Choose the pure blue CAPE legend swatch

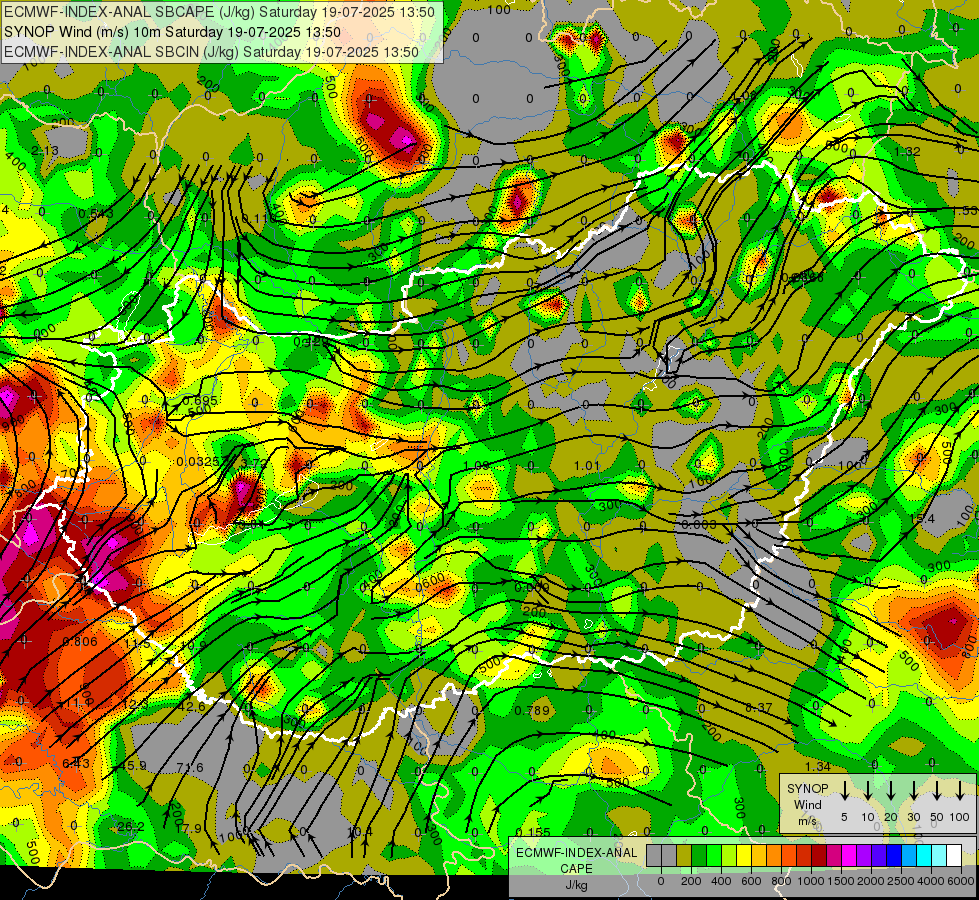[894, 855]
